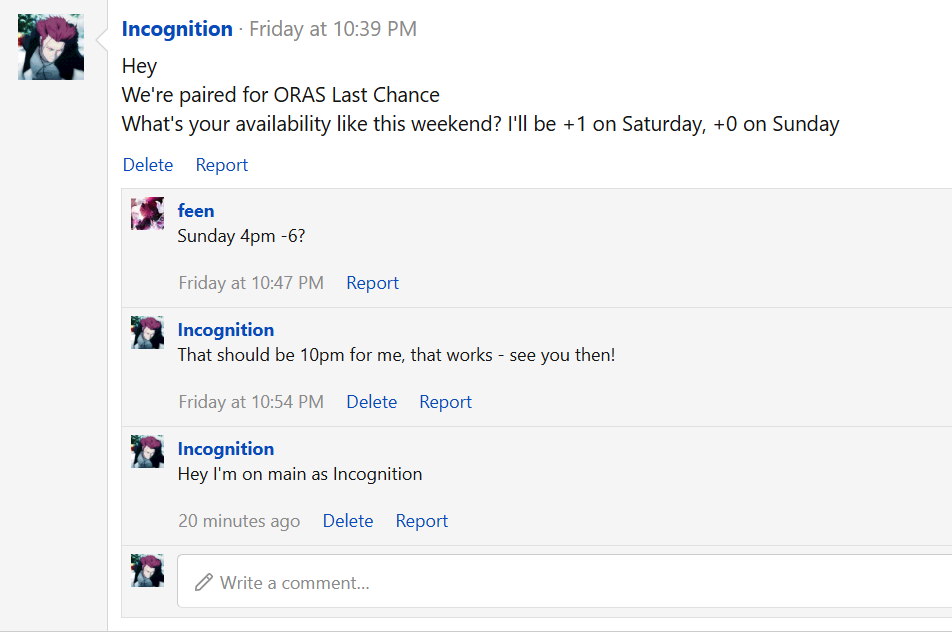
Task: Report feen's Sunday 4pm comment
Action: click(372, 283)
